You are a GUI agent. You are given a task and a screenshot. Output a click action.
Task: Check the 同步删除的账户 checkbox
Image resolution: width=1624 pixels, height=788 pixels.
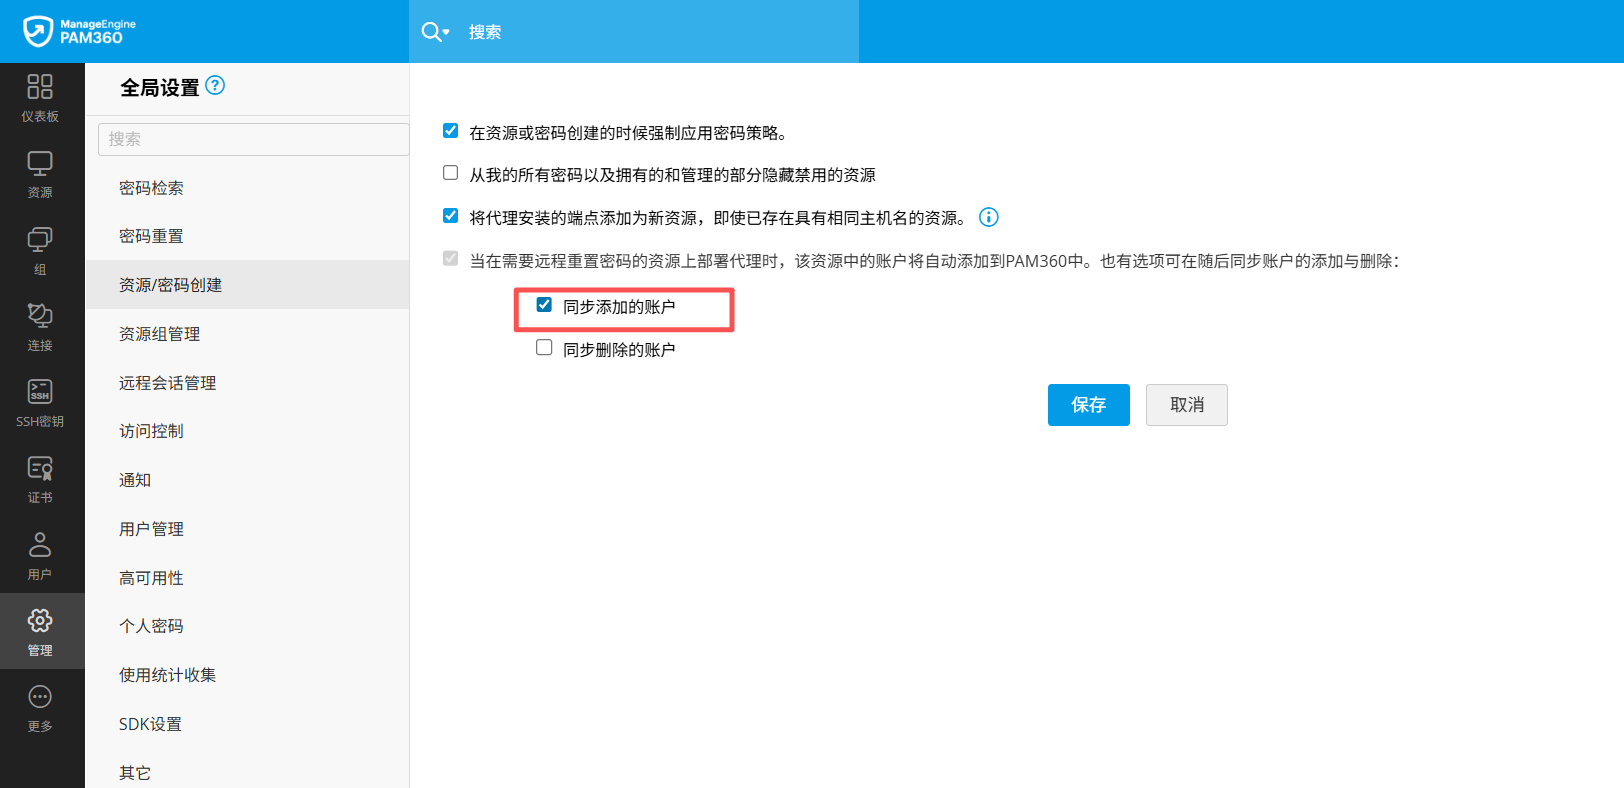tap(544, 348)
